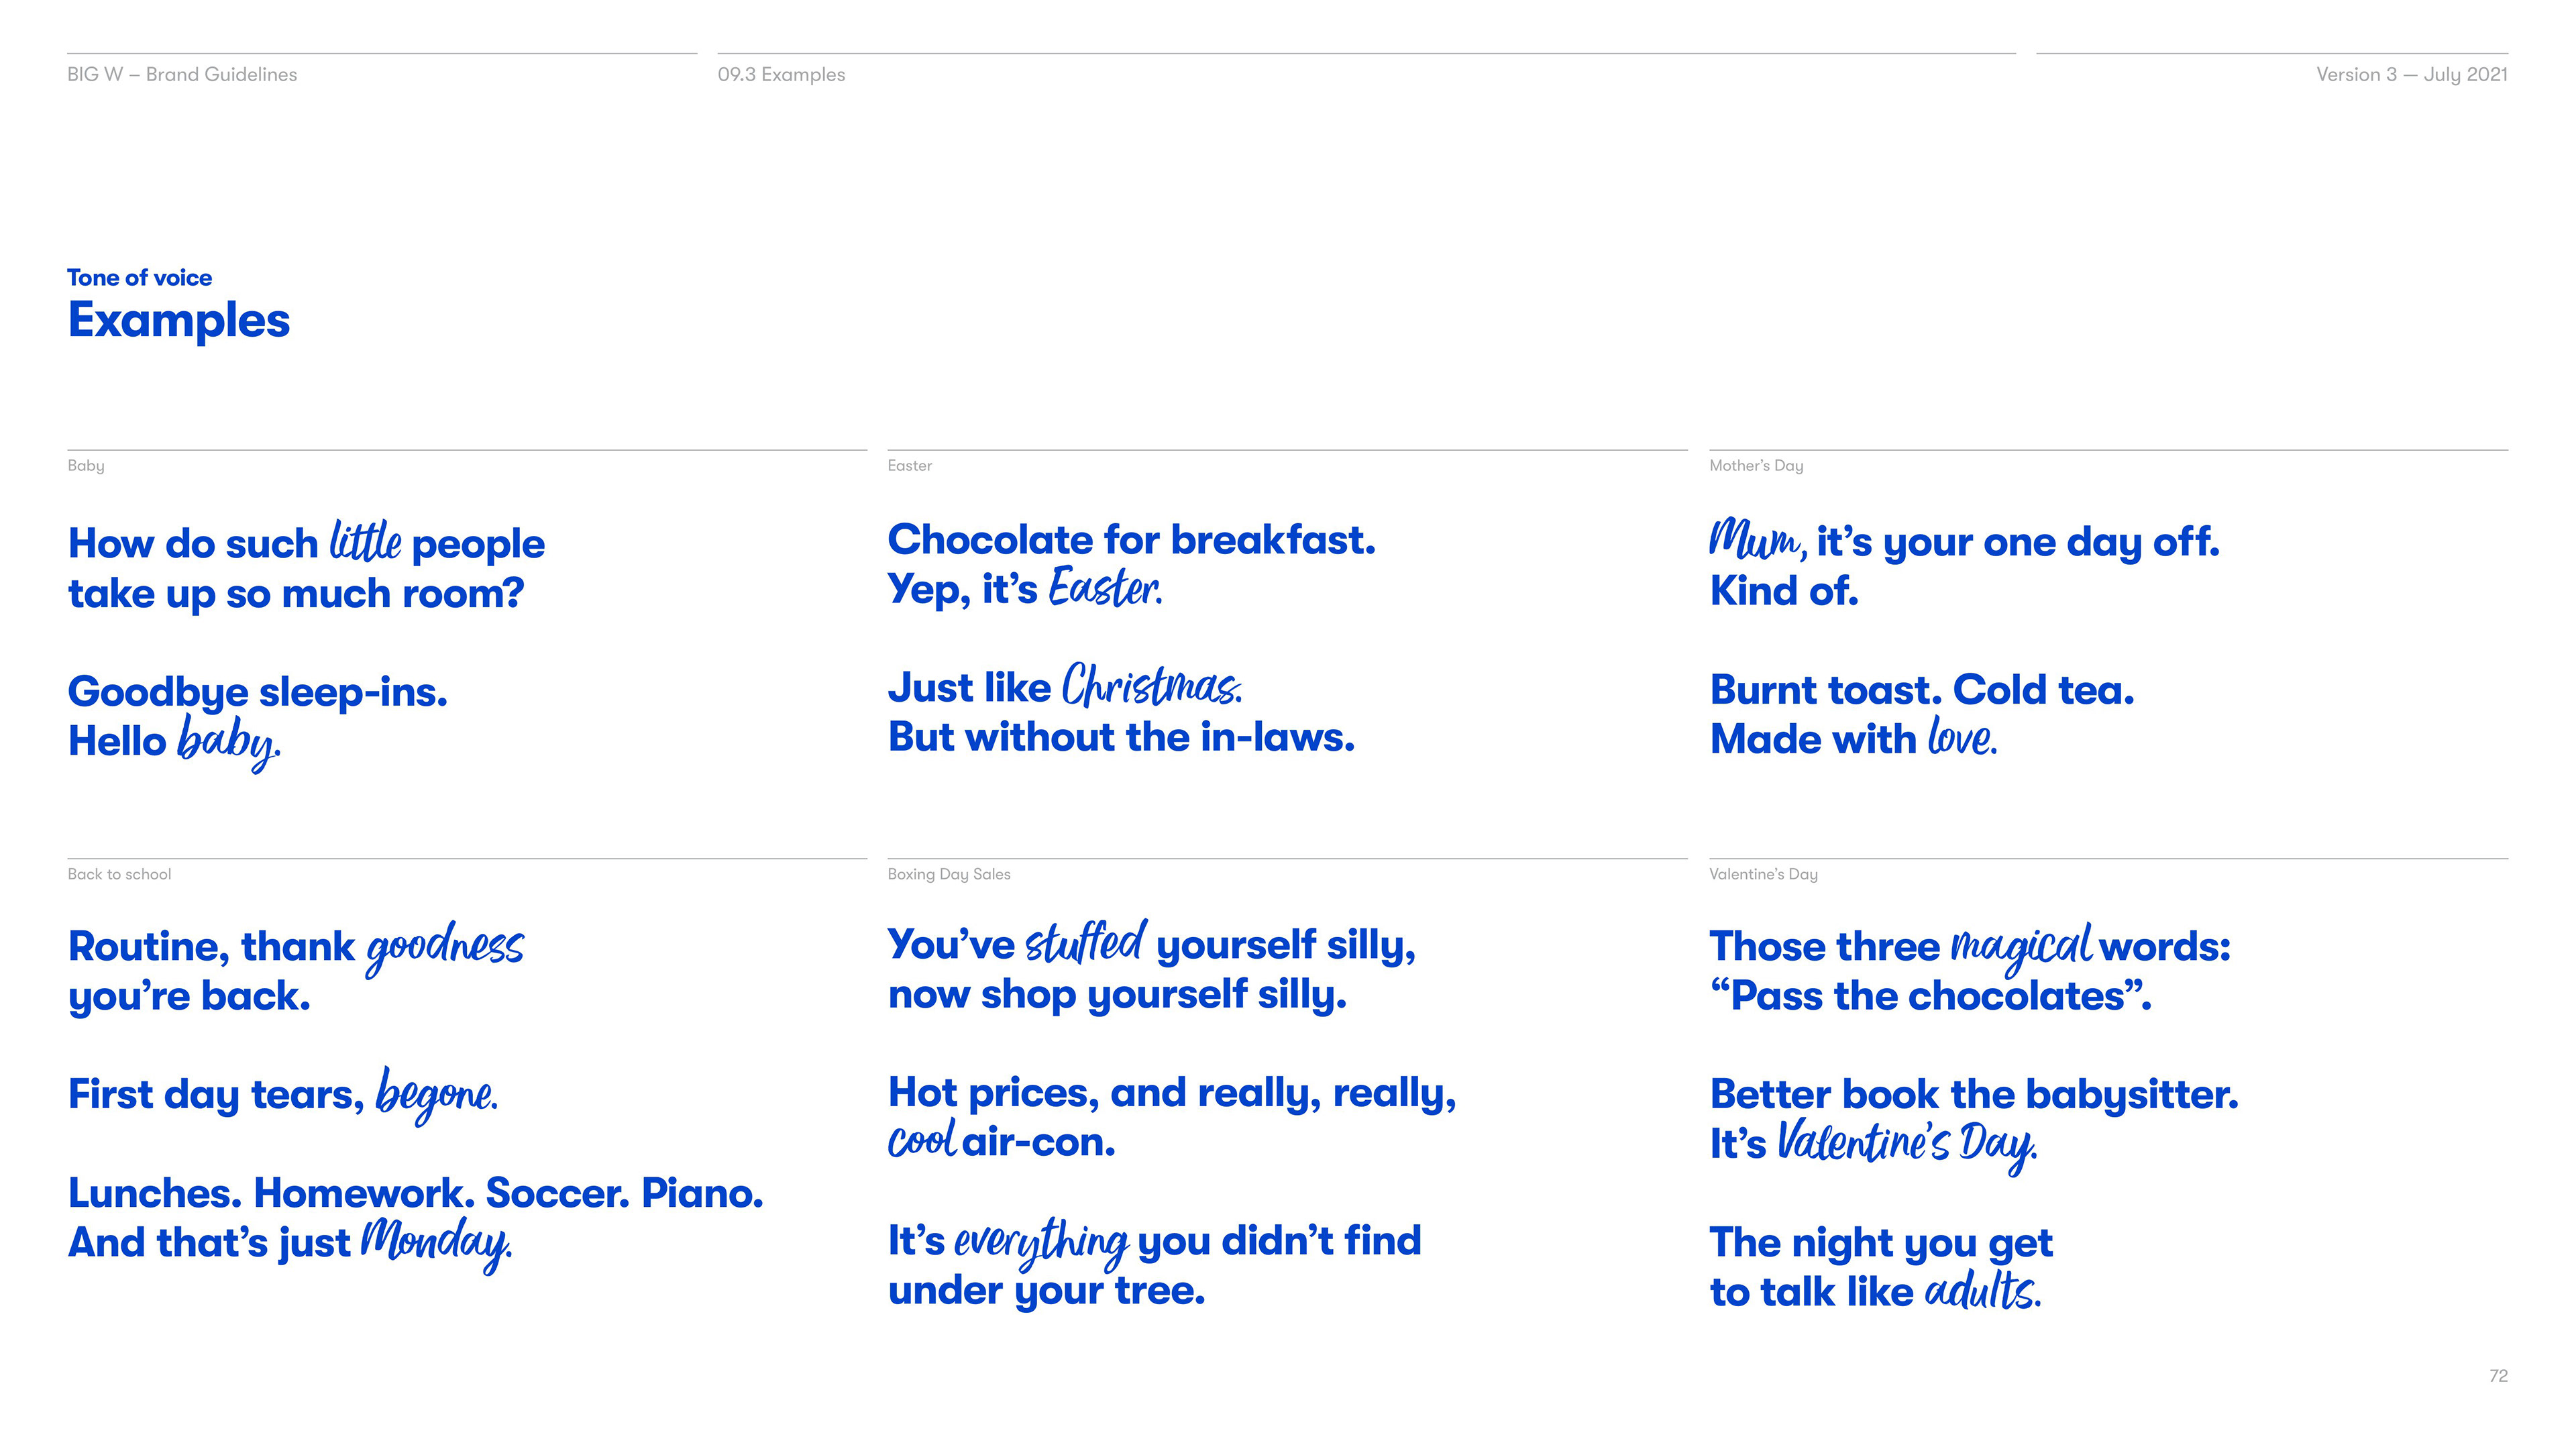Click the handwritten word "Christmas"

(x=1151, y=687)
